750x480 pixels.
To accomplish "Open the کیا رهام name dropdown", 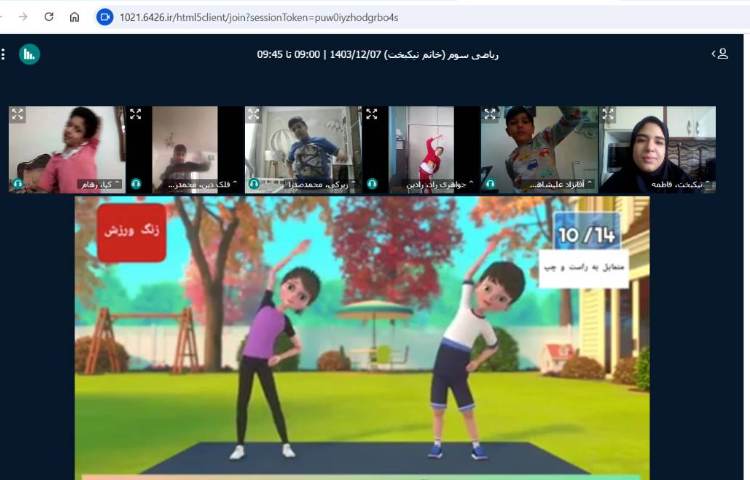I will pyautogui.click(x=100, y=185).
